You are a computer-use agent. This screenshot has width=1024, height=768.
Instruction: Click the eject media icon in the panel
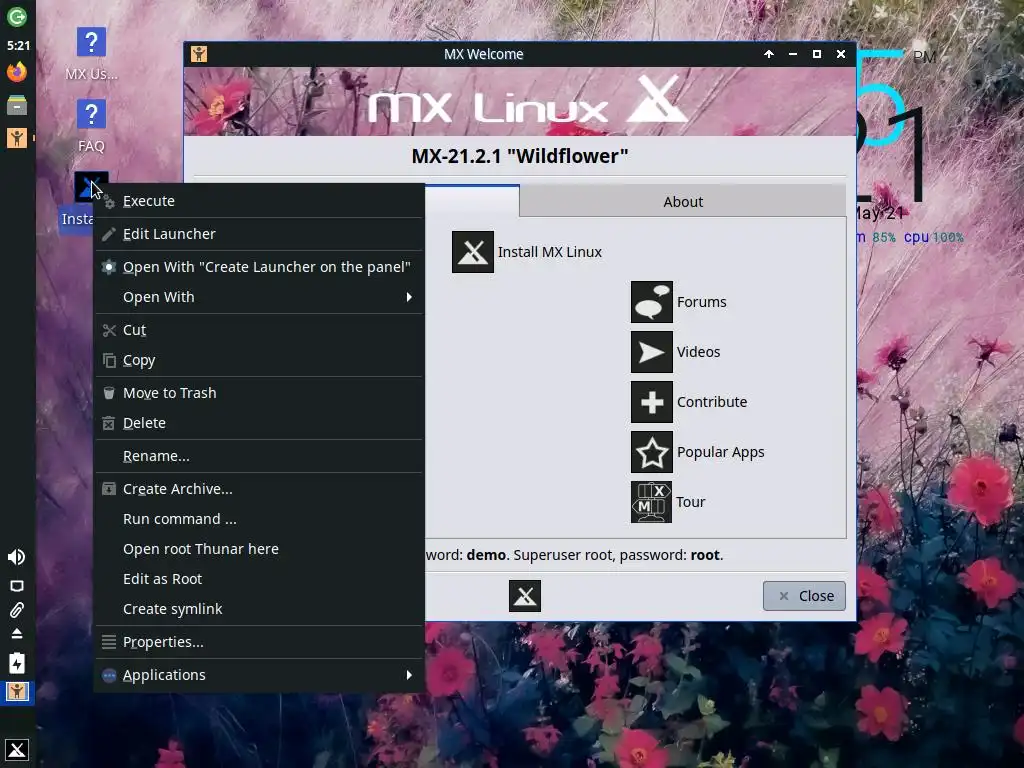point(16,634)
